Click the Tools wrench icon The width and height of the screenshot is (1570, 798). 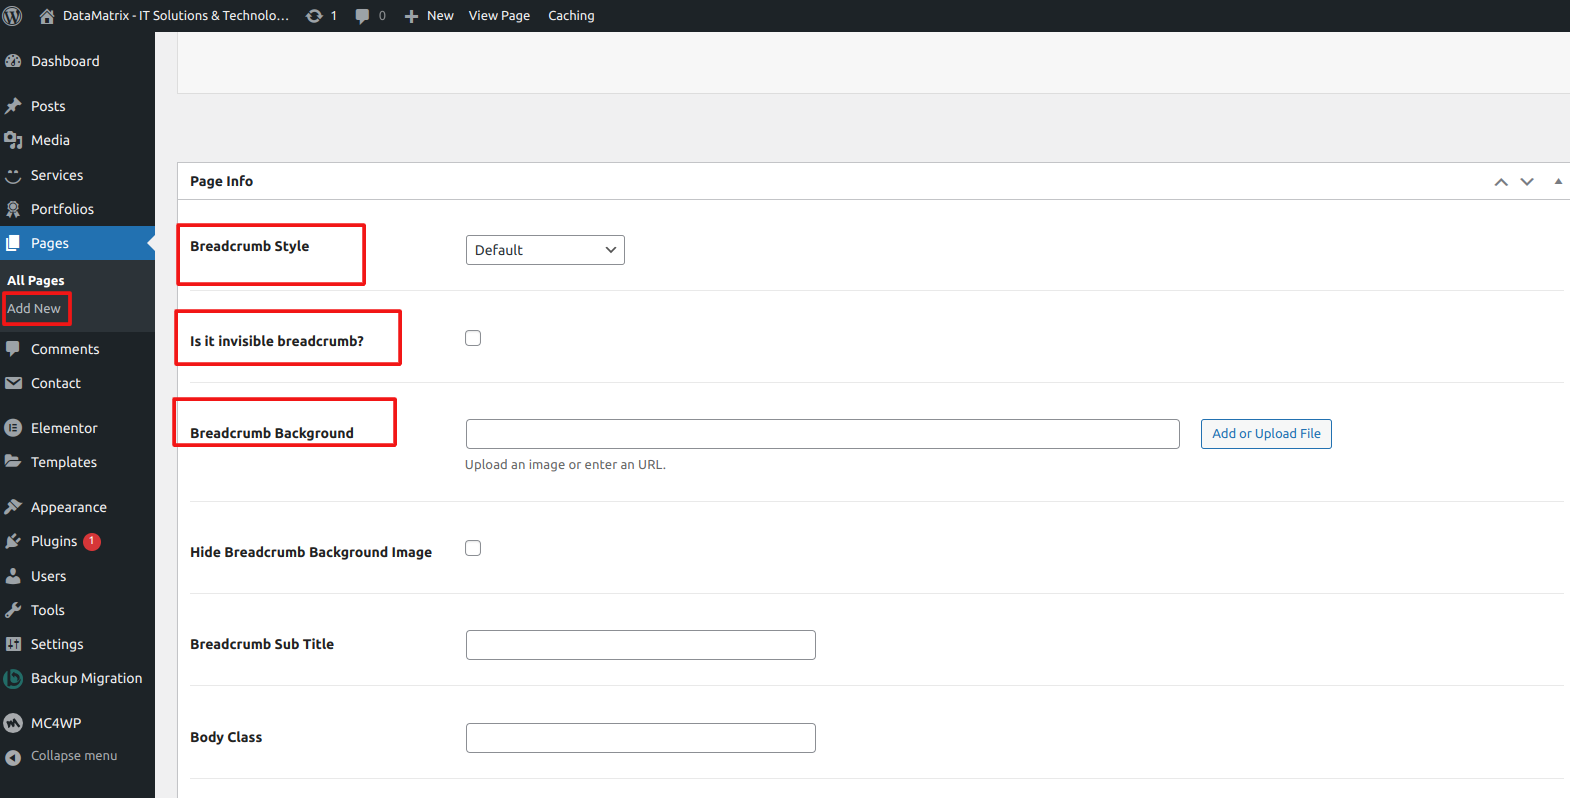tap(13, 610)
